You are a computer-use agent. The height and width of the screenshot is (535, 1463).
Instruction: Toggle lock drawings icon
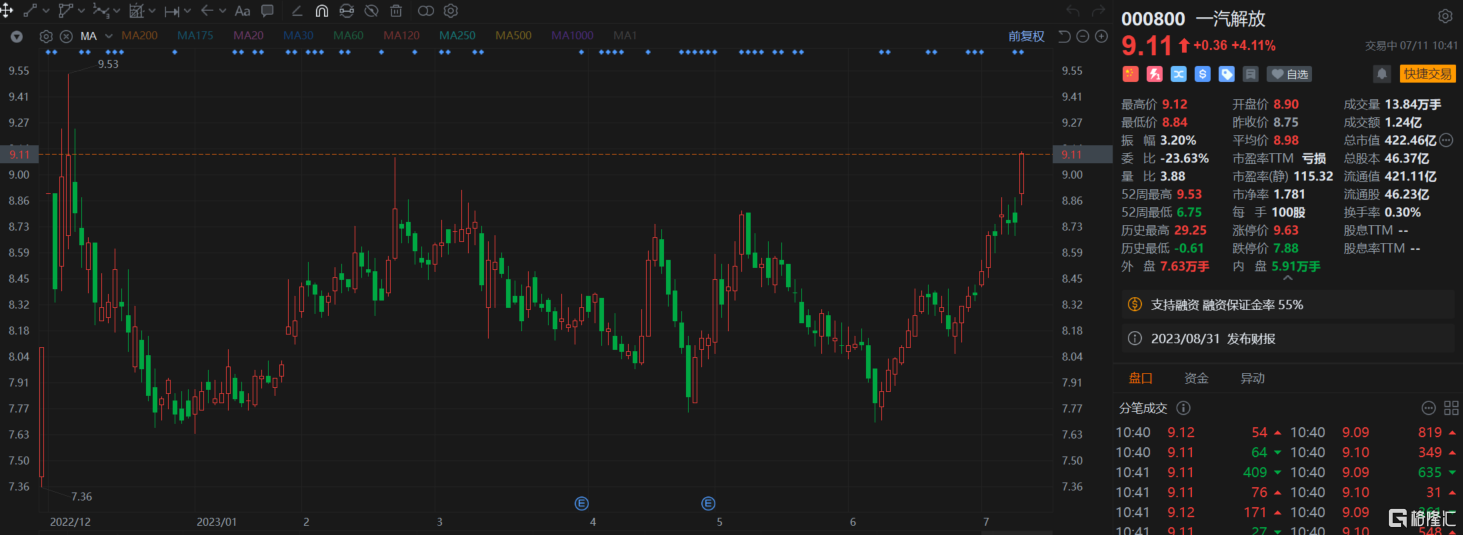click(x=346, y=11)
